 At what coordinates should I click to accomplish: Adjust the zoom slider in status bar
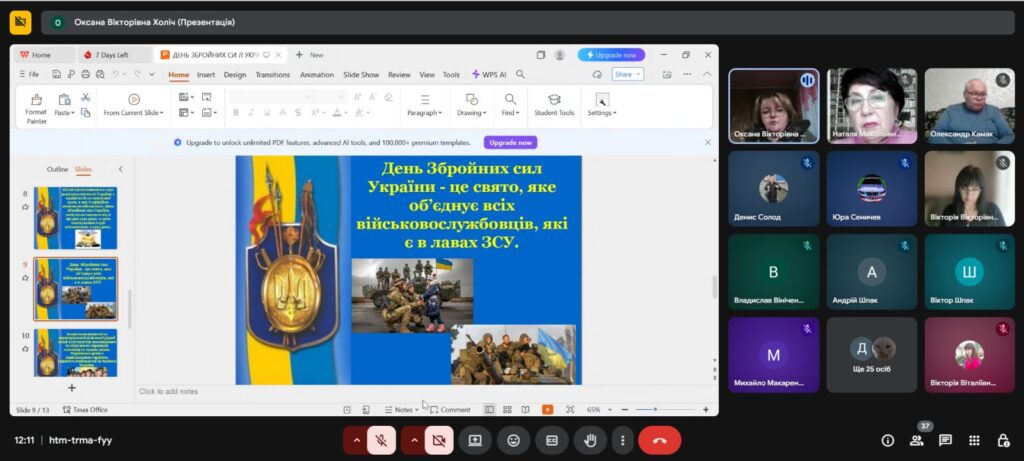[654, 409]
